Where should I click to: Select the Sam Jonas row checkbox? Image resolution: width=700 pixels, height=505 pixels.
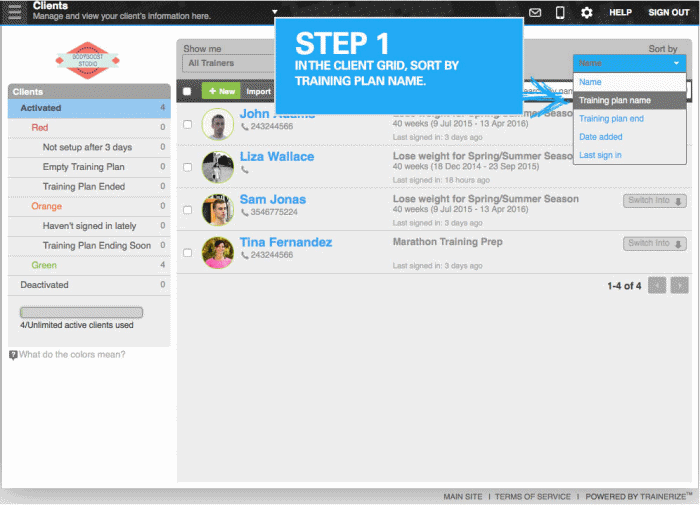click(x=188, y=210)
